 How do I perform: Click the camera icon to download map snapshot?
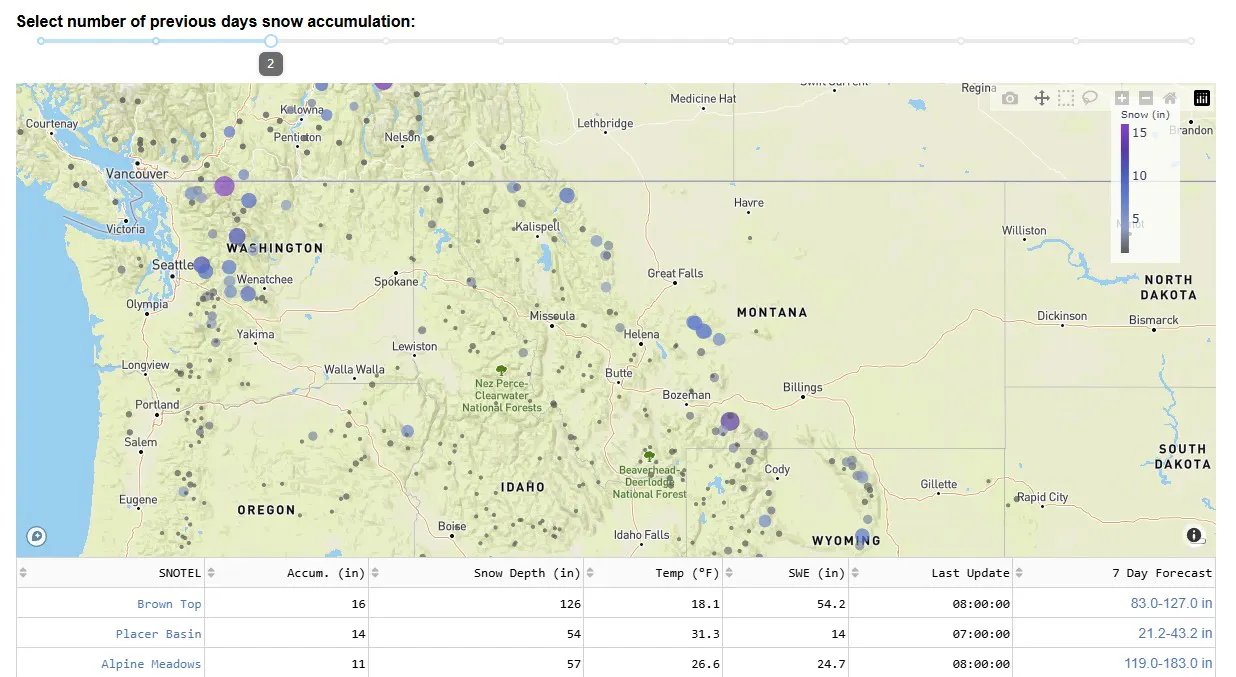(1009, 98)
